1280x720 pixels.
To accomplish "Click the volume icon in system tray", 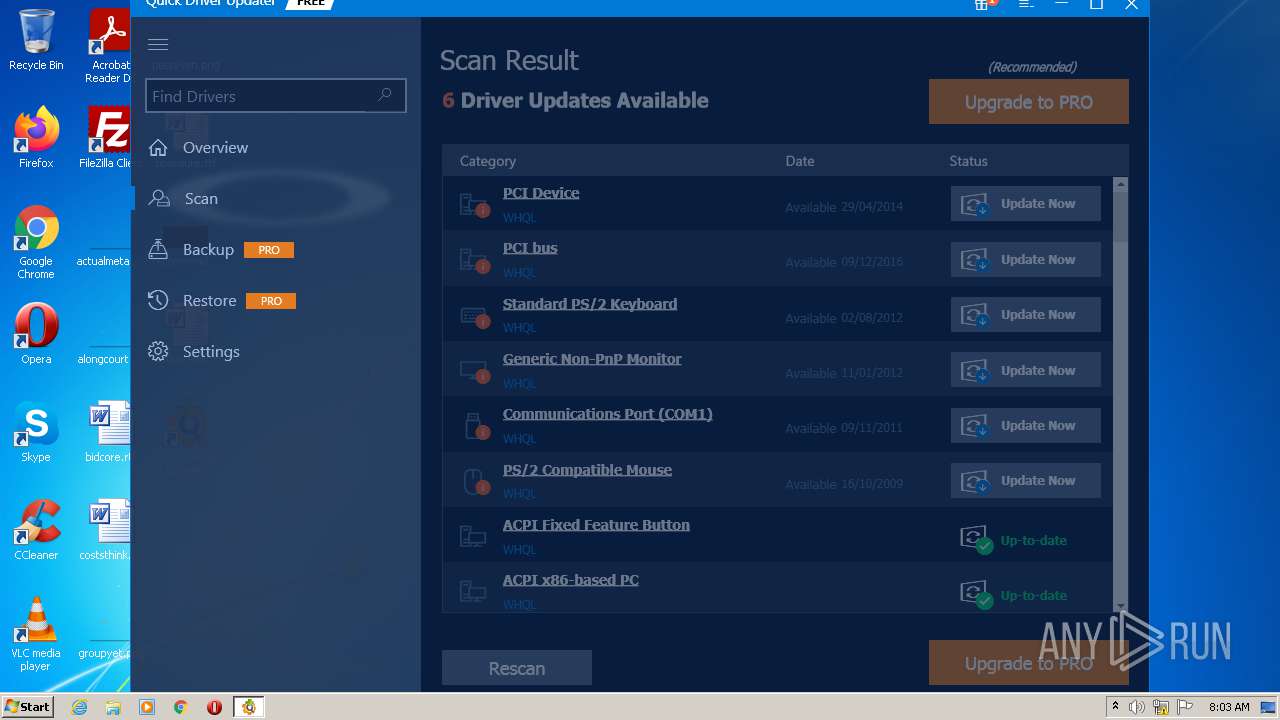I will coord(1137,707).
